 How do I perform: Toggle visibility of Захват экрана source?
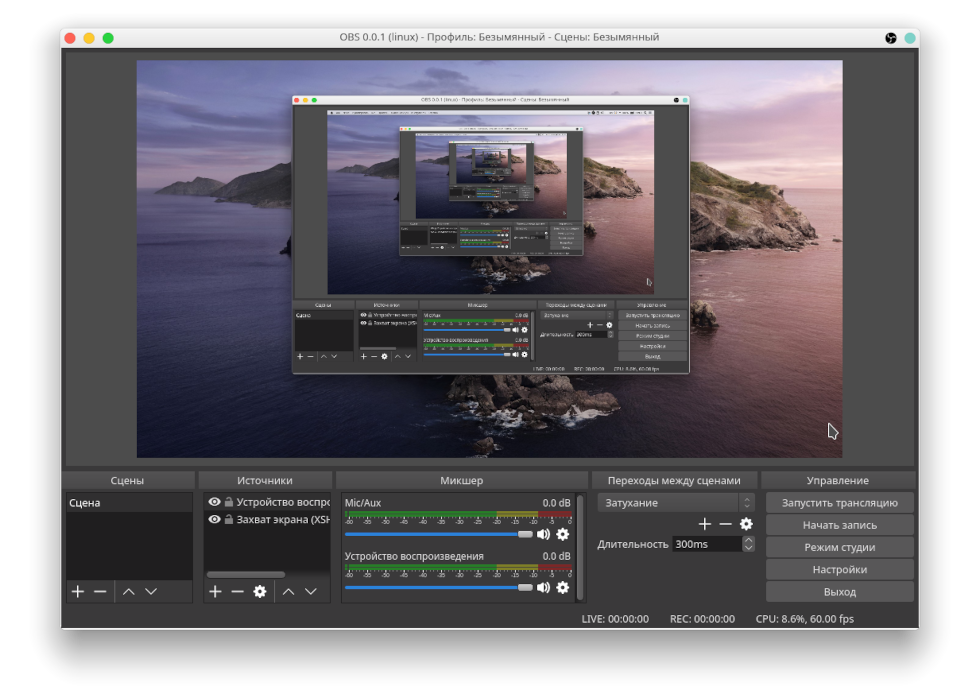[214, 519]
